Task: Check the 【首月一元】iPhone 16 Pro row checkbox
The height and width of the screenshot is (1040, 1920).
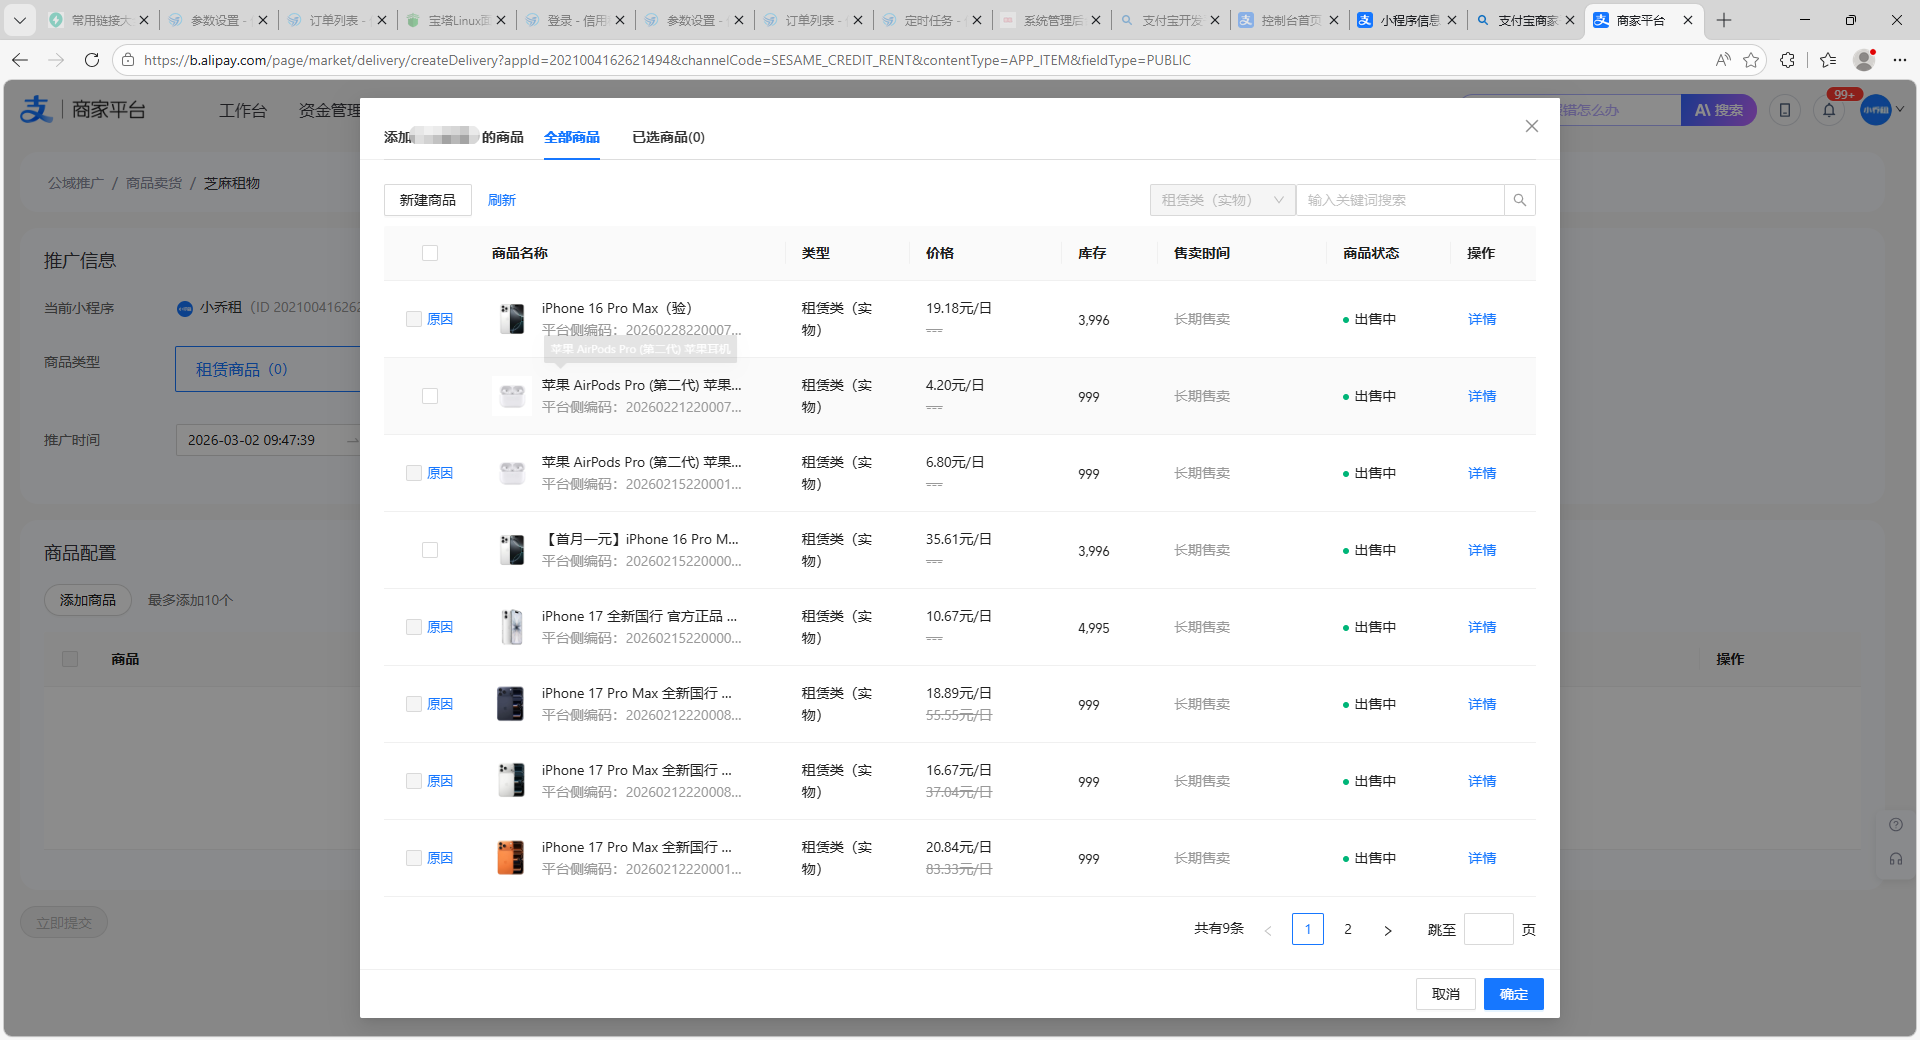Action: (430, 550)
